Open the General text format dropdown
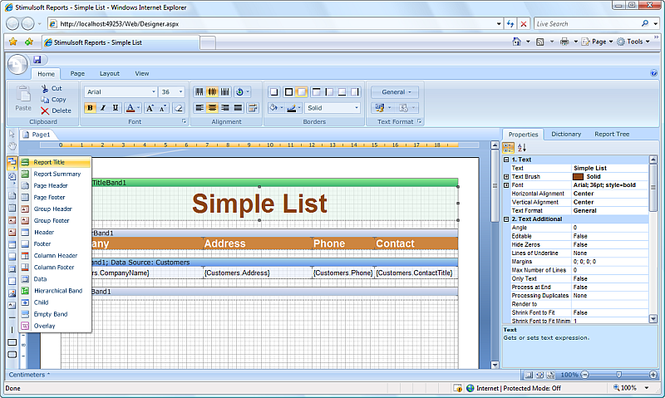665x398 pixels. [x=395, y=92]
